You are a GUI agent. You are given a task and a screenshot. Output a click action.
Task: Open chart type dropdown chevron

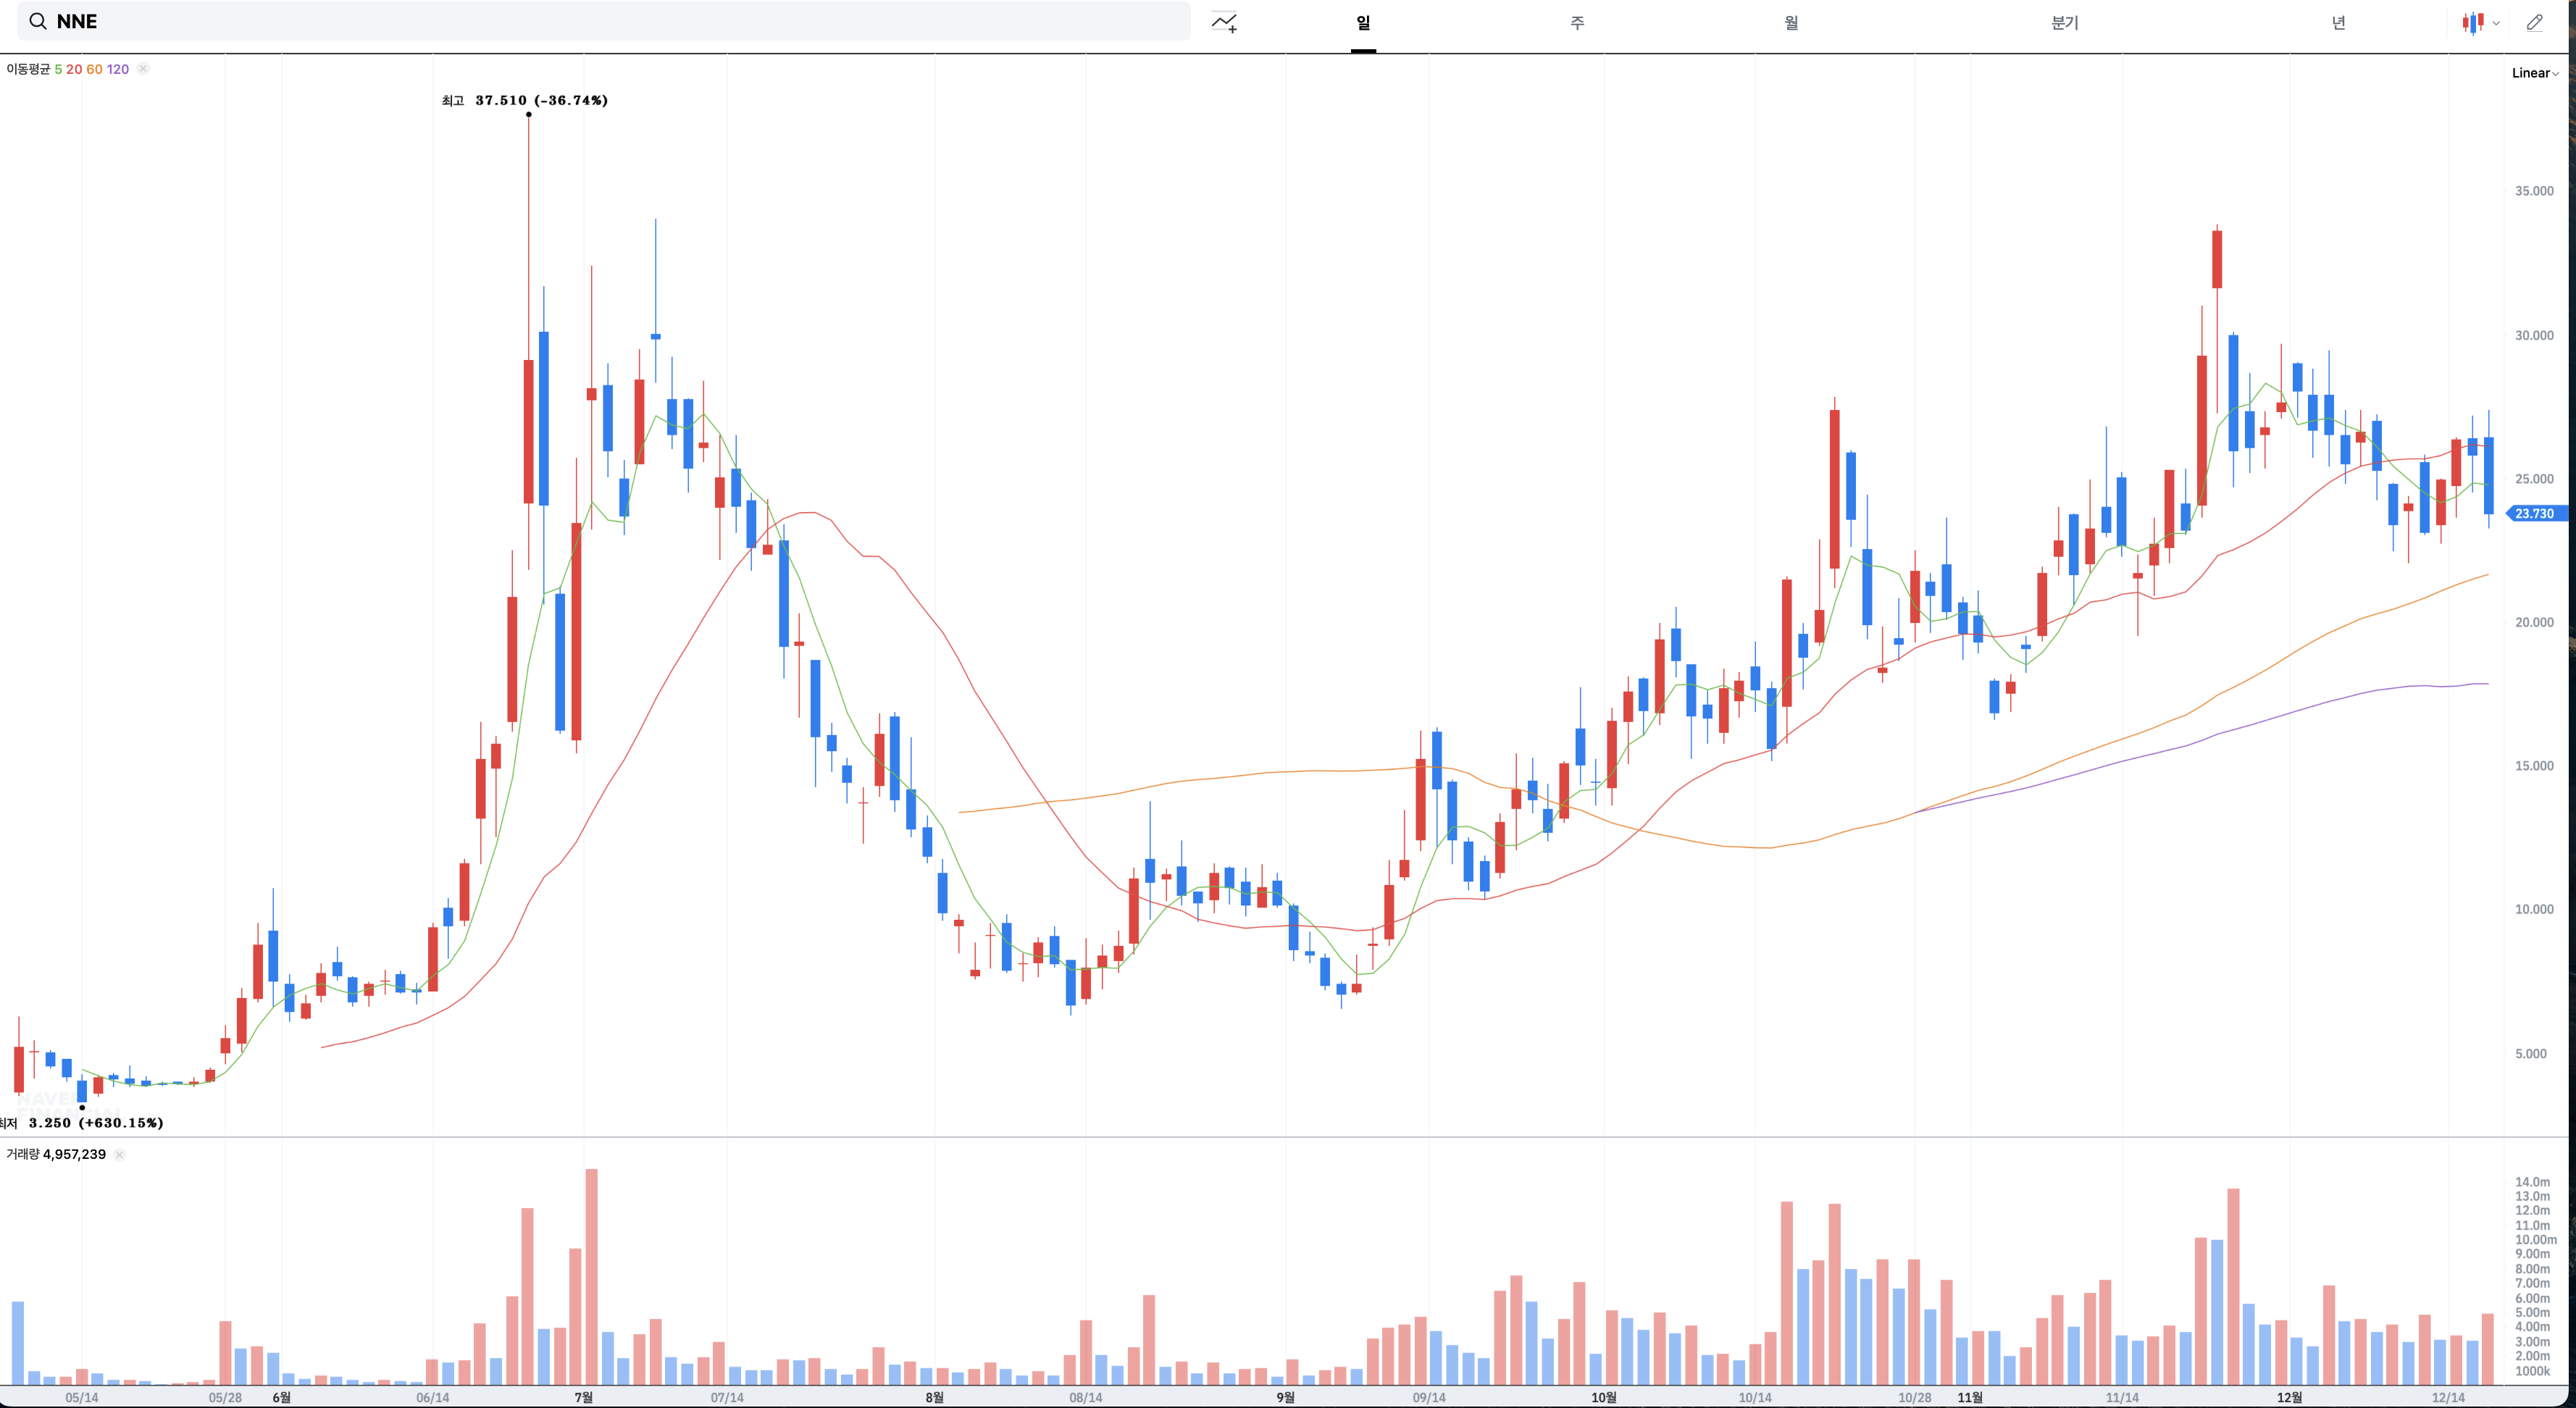click(2496, 23)
